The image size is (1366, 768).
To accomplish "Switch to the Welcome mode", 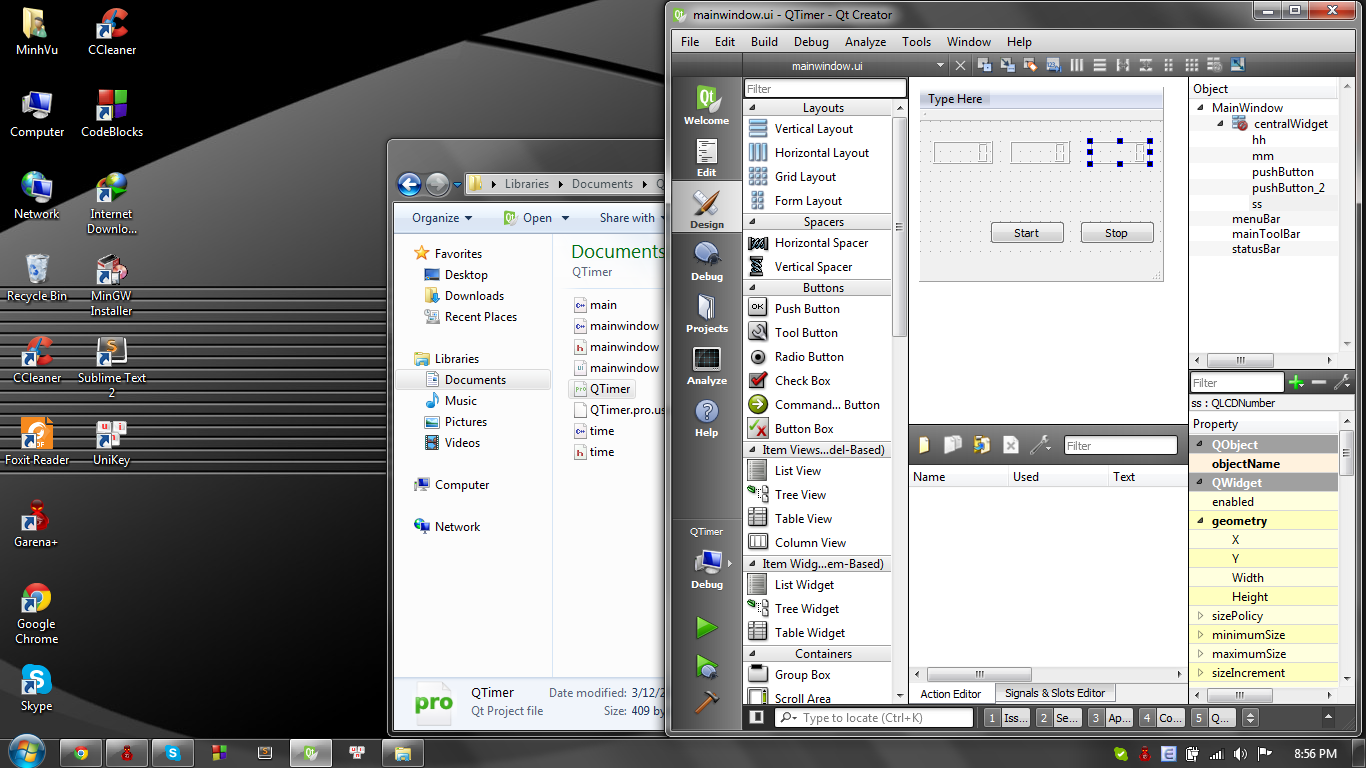I will [x=707, y=104].
